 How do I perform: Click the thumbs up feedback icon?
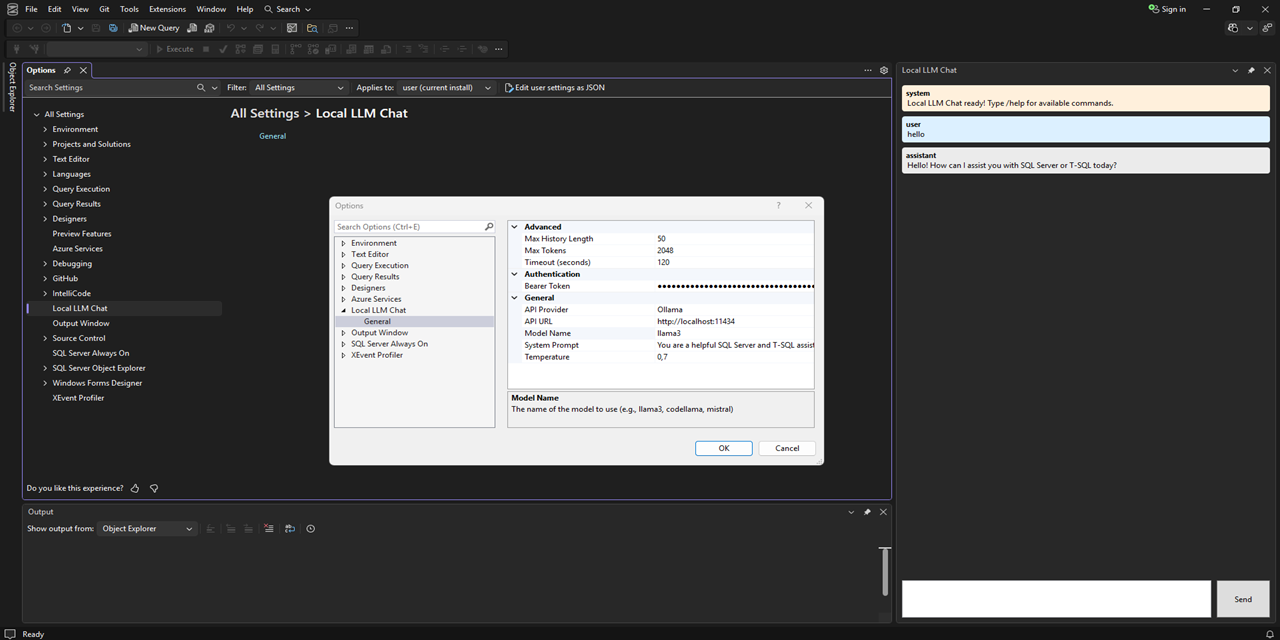click(x=135, y=488)
